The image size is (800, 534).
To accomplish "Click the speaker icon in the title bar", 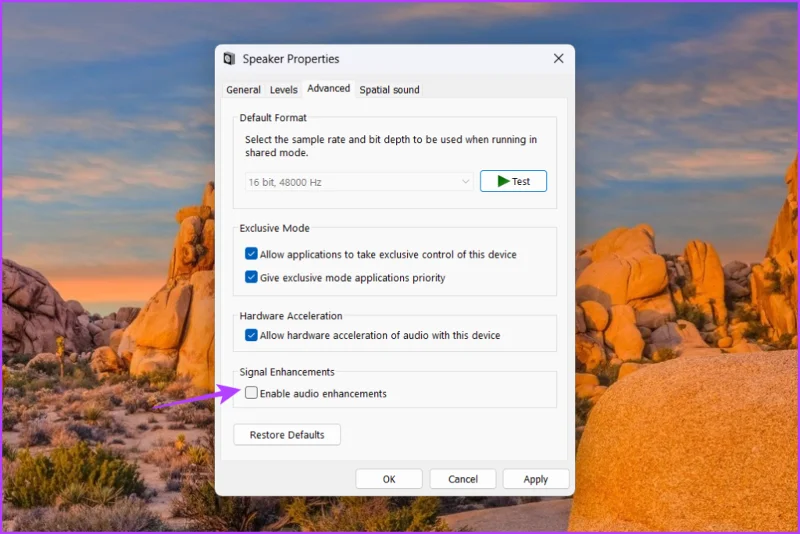I will click(x=230, y=59).
